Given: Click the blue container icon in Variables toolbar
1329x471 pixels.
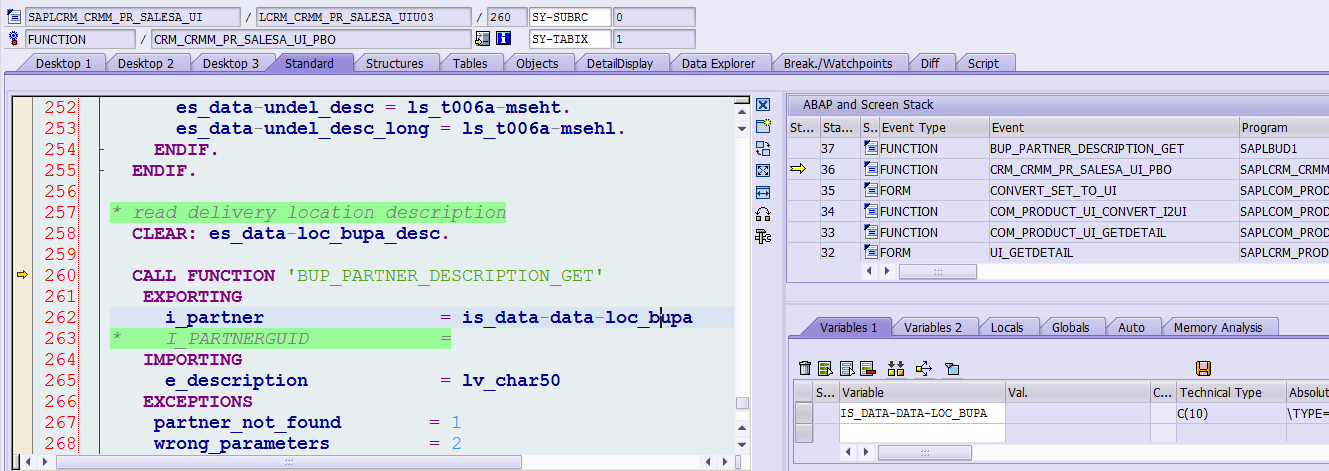Looking at the screenshot, I should pyautogui.click(x=952, y=369).
